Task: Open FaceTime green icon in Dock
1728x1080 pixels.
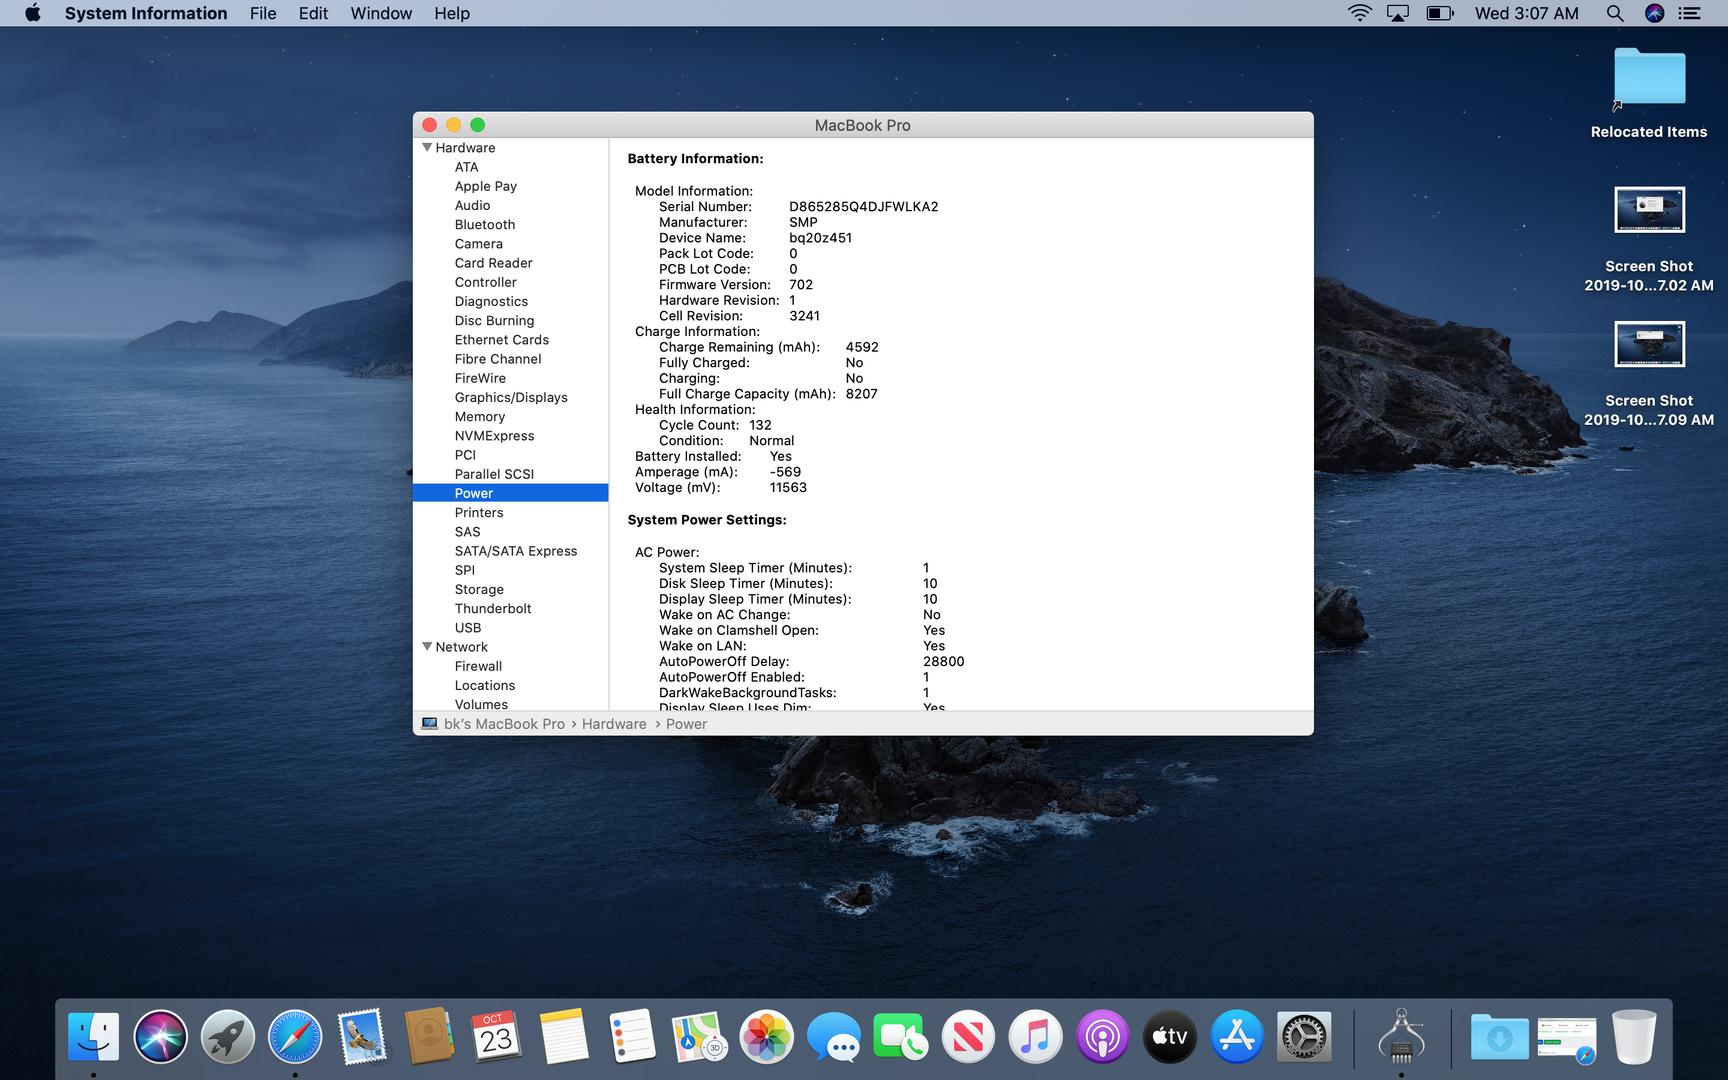Action: [900, 1037]
